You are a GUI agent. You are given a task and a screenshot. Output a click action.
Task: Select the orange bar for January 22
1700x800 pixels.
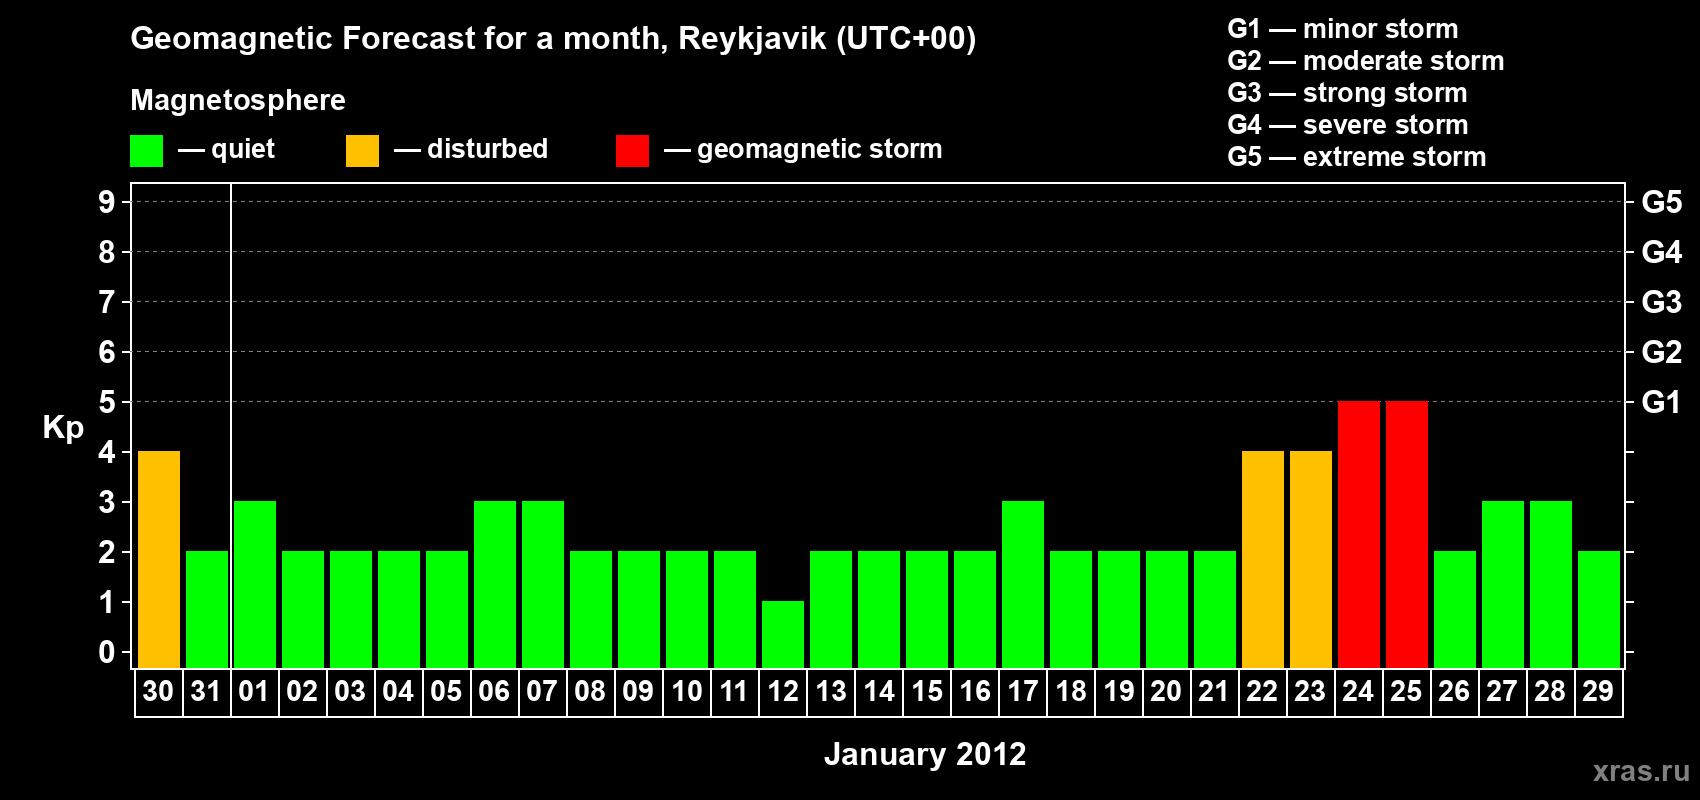1263,559
